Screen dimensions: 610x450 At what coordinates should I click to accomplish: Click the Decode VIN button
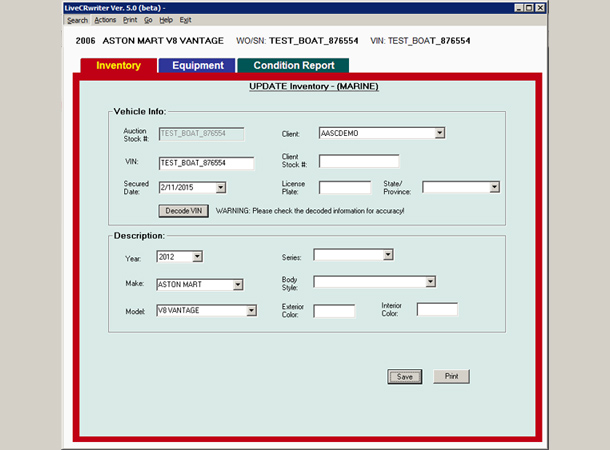[184, 211]
